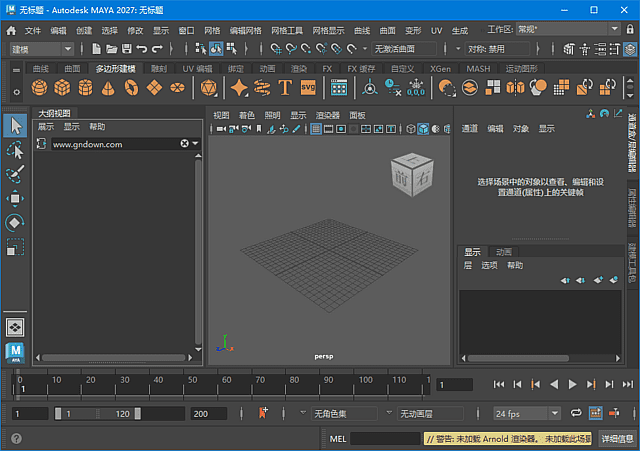The image size is (640, 451).
Task: Pick the Rotate tool
Action: point(15,222)
